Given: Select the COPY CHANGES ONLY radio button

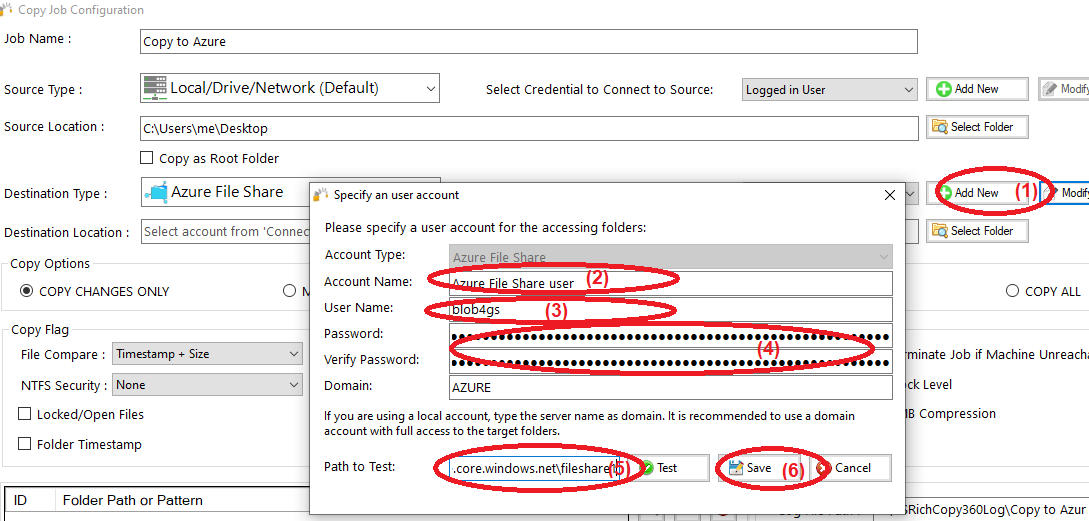Looking at the screenshot, I should (26, 291).
